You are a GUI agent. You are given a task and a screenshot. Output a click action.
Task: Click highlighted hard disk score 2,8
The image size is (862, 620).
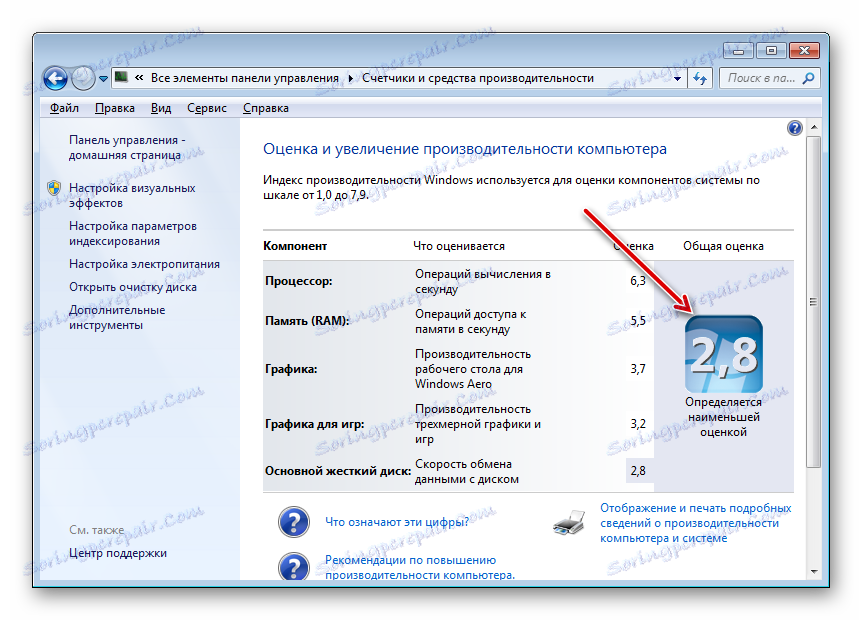(639, 471)
